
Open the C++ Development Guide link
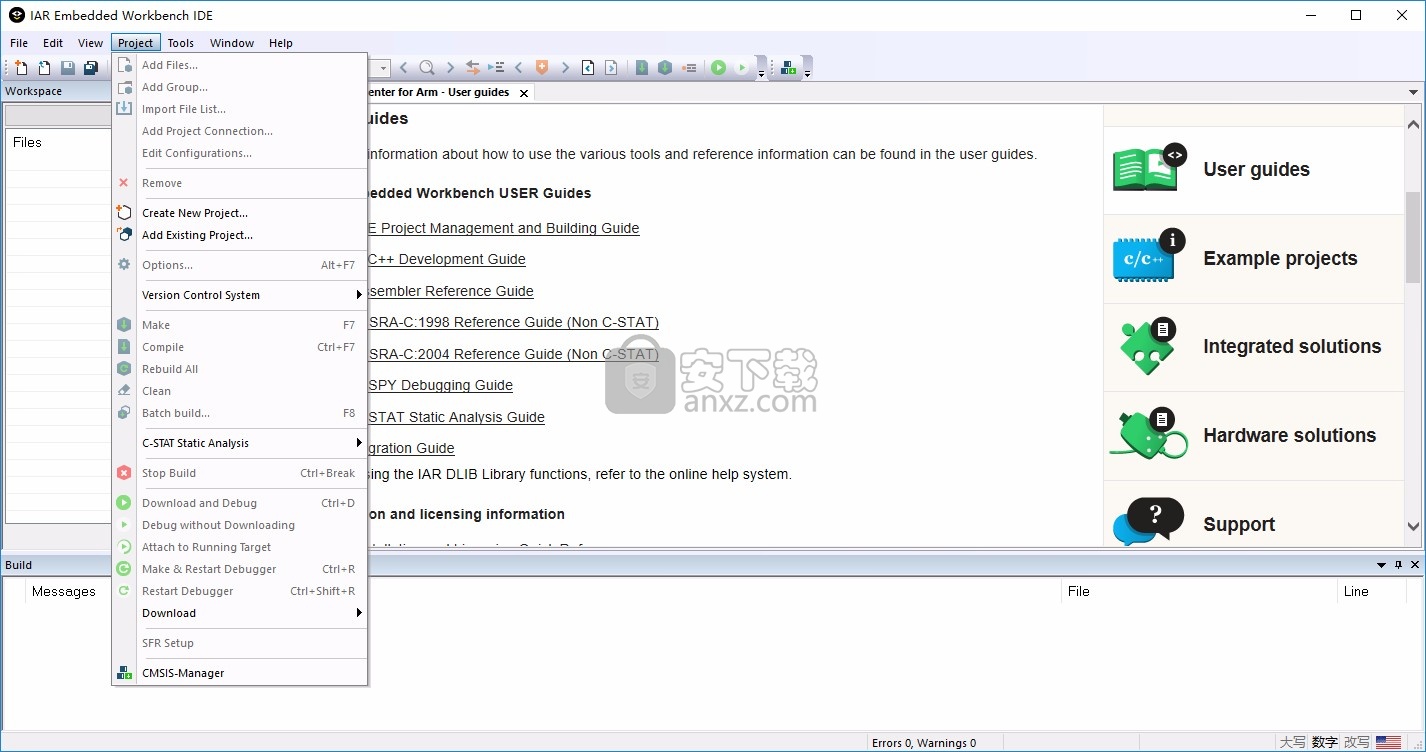coord(447,259)
